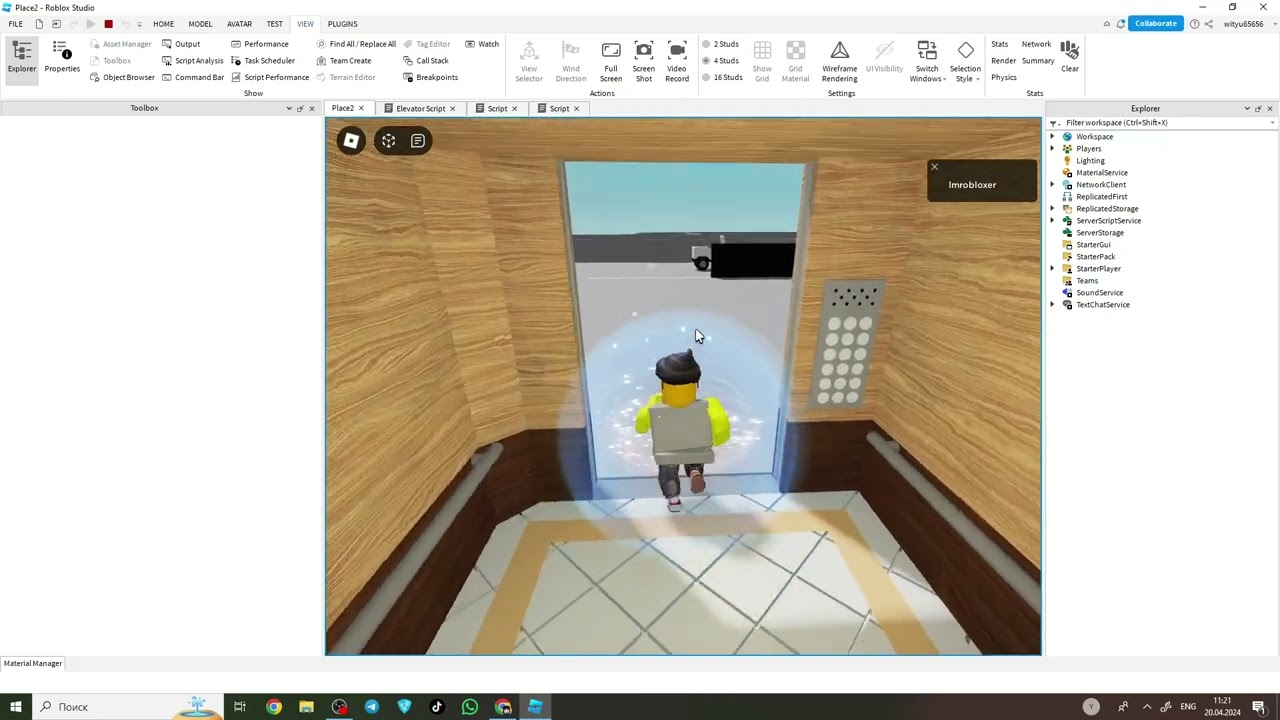Image resolution: width=1280 pixels, height=720 pixels.
Task: Click the Windows Start button
Action: [16, 707]
